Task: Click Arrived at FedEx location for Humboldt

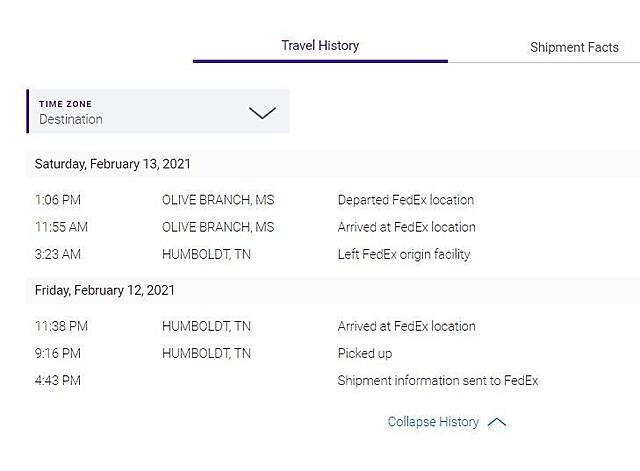Action: [x=406, y=326]
